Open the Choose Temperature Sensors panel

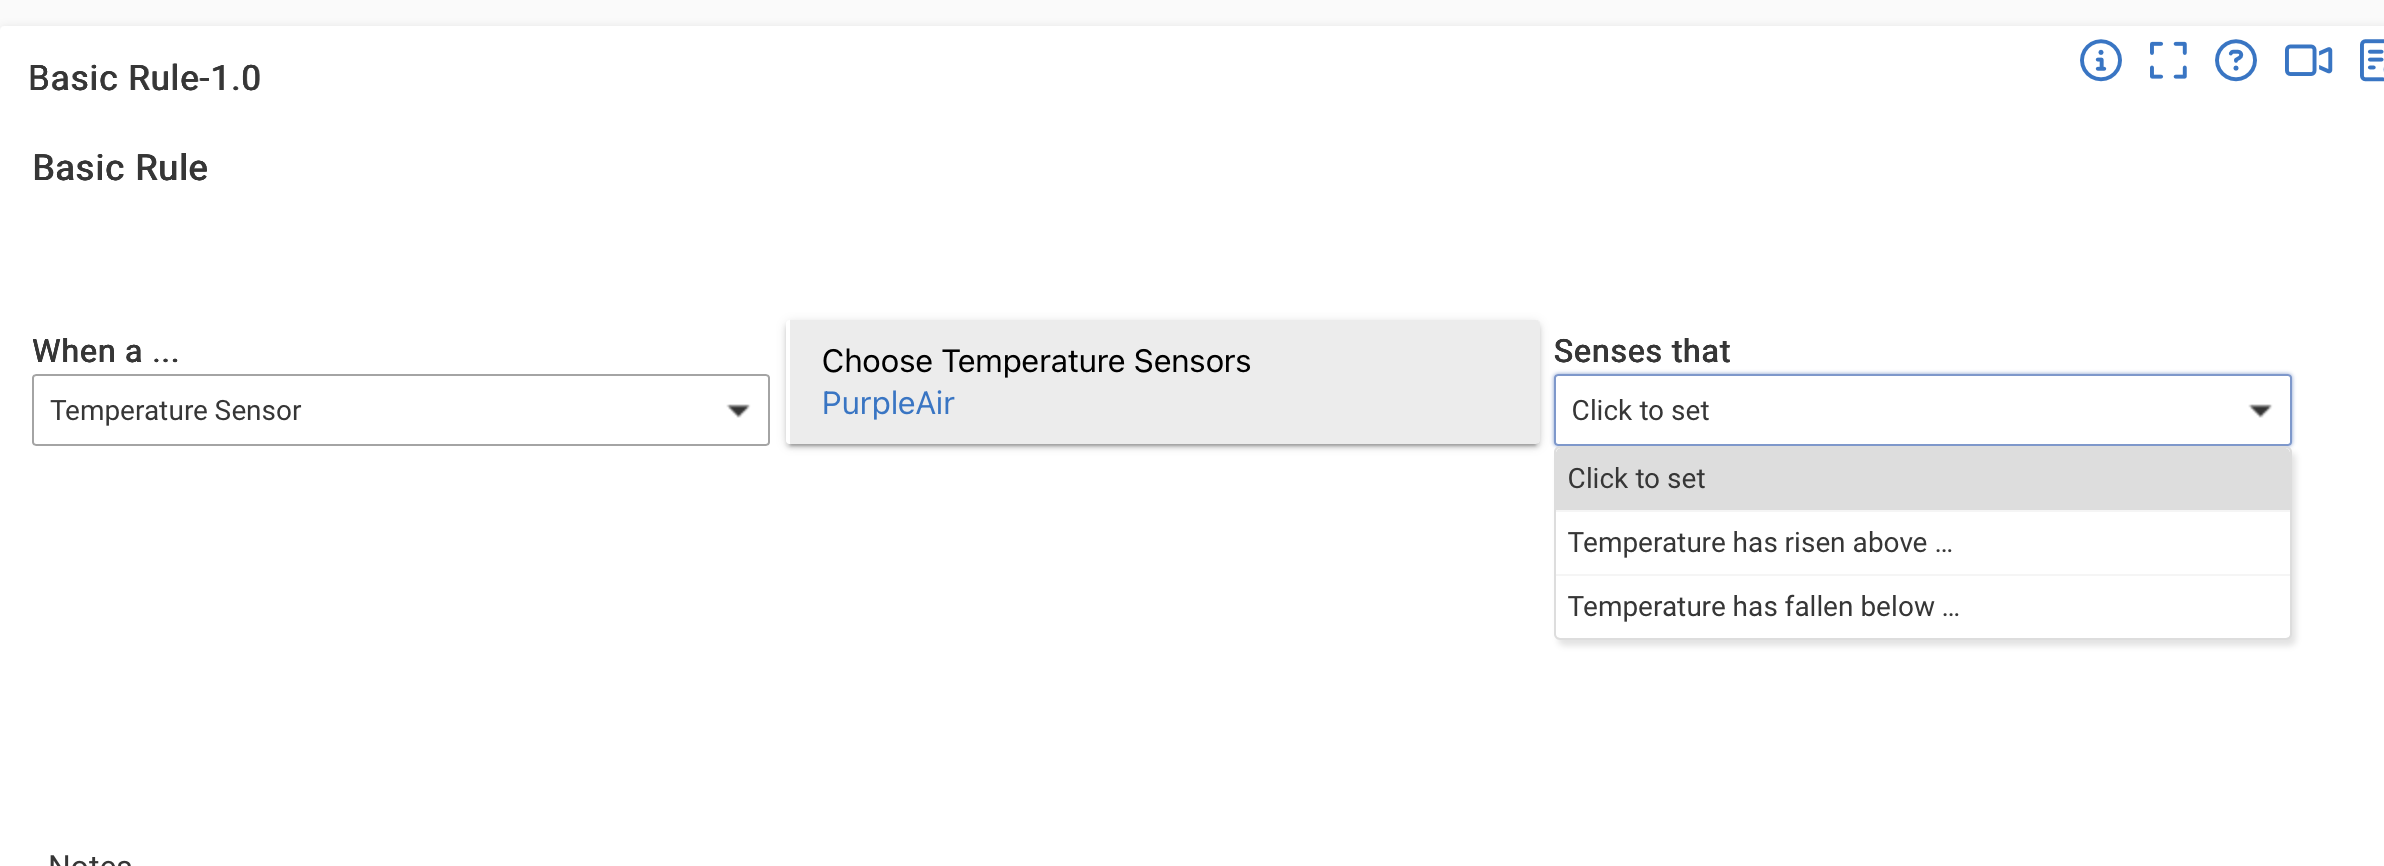coord(1164,382)
